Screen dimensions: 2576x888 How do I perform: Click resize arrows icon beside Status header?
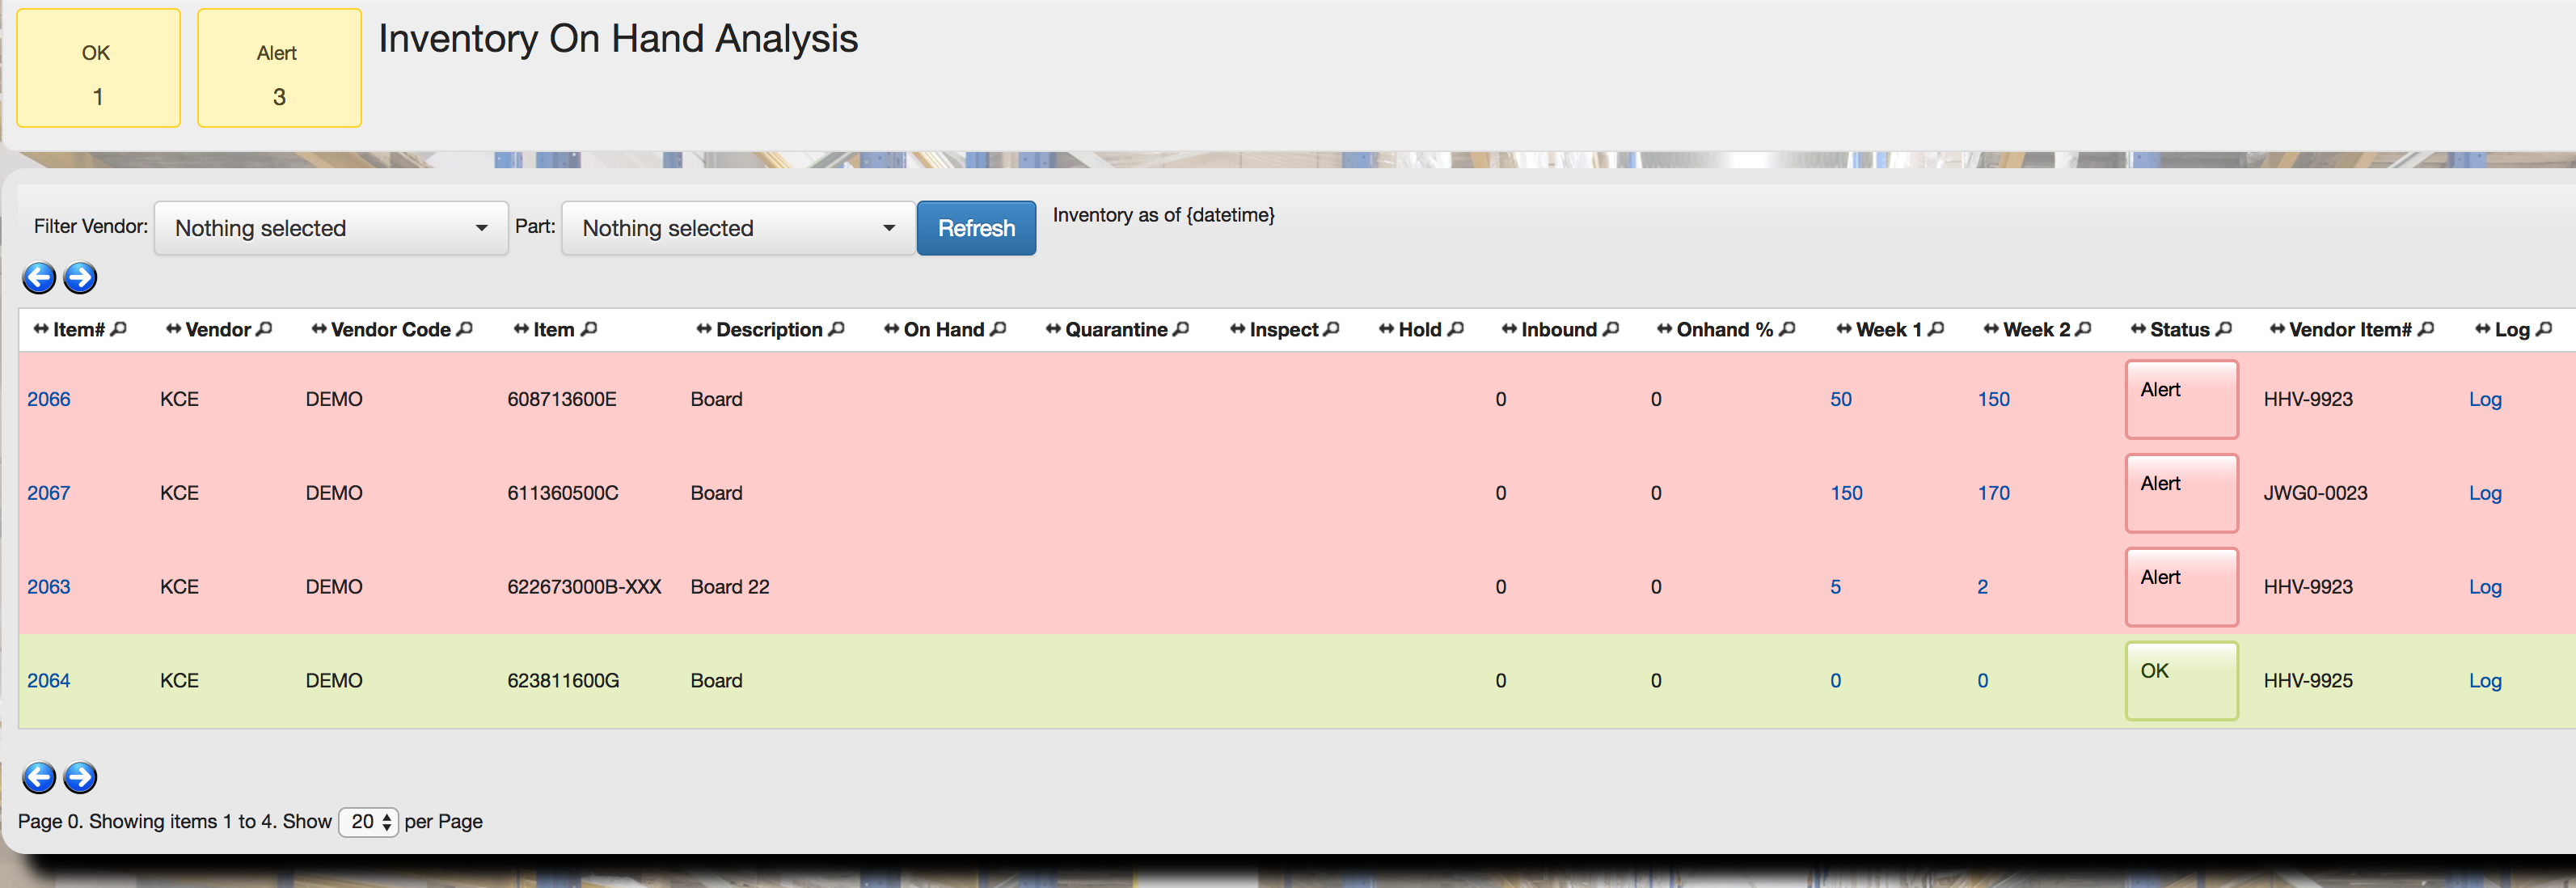click(x=2138, y=329)
